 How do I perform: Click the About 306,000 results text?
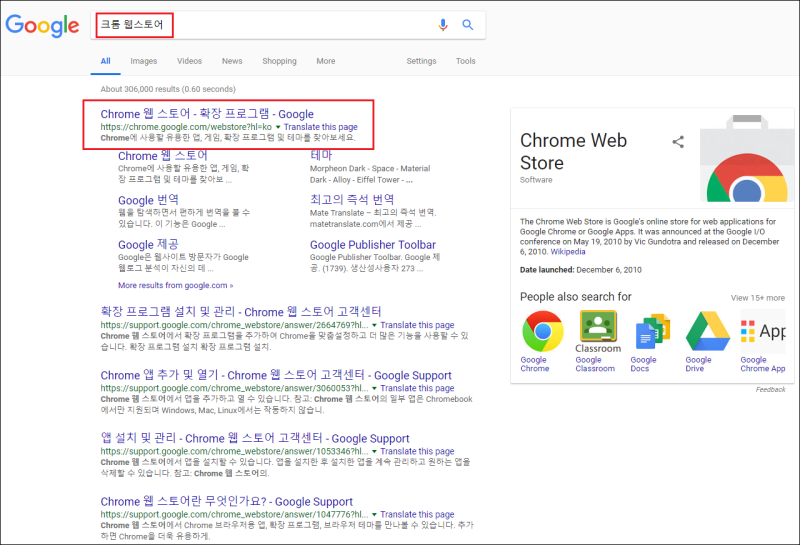point(168,89)
